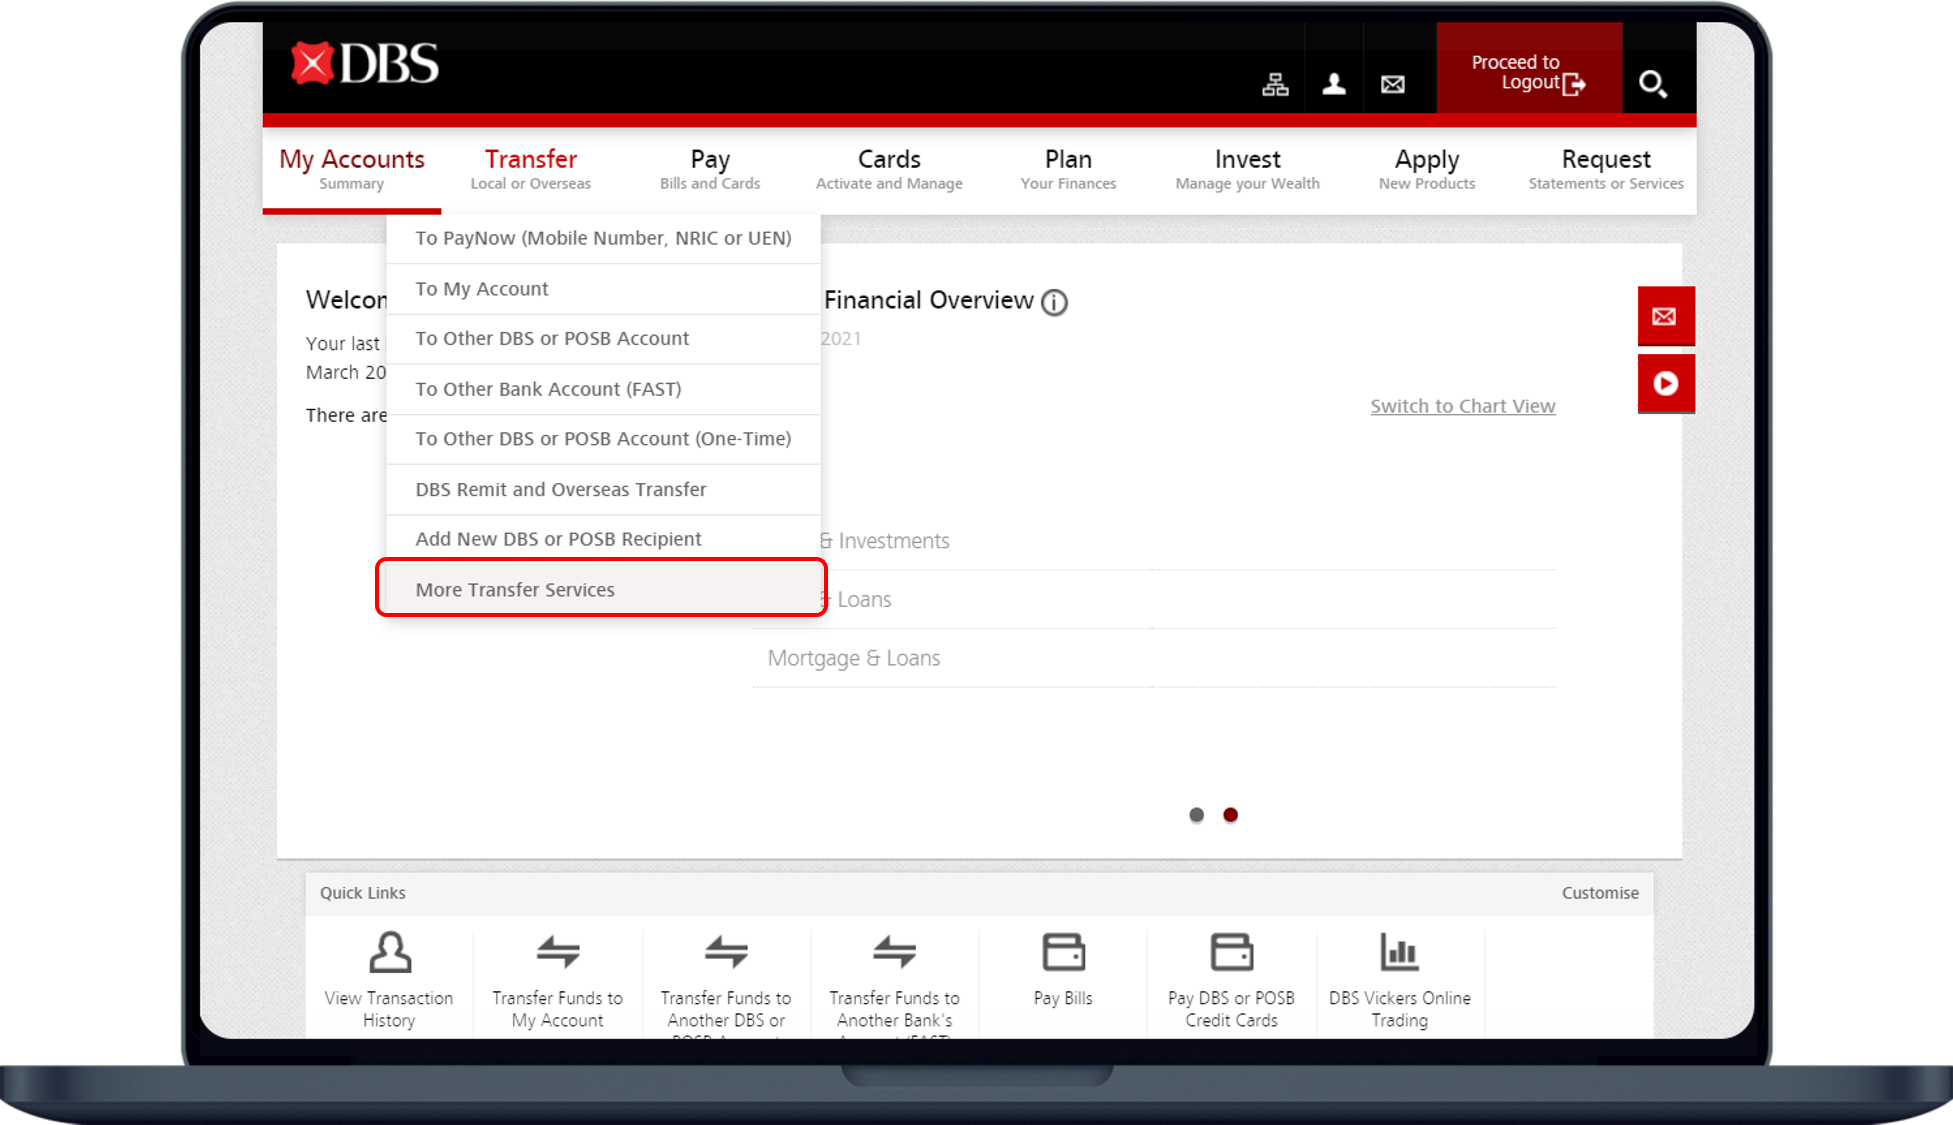
Task: Open the Cards Activate and Manage menu
Action: 889,169
